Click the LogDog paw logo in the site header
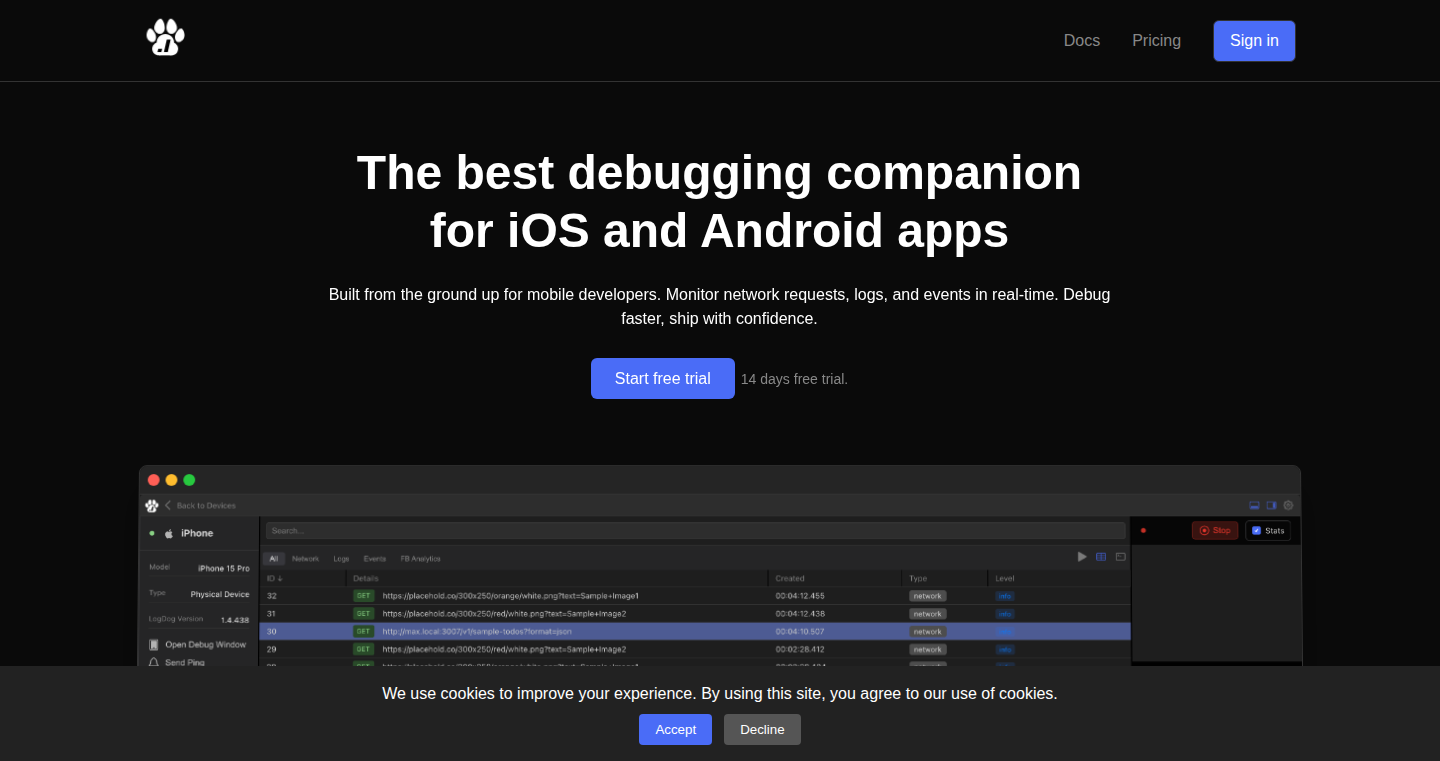1440x761 pixels. click(165, 38)
